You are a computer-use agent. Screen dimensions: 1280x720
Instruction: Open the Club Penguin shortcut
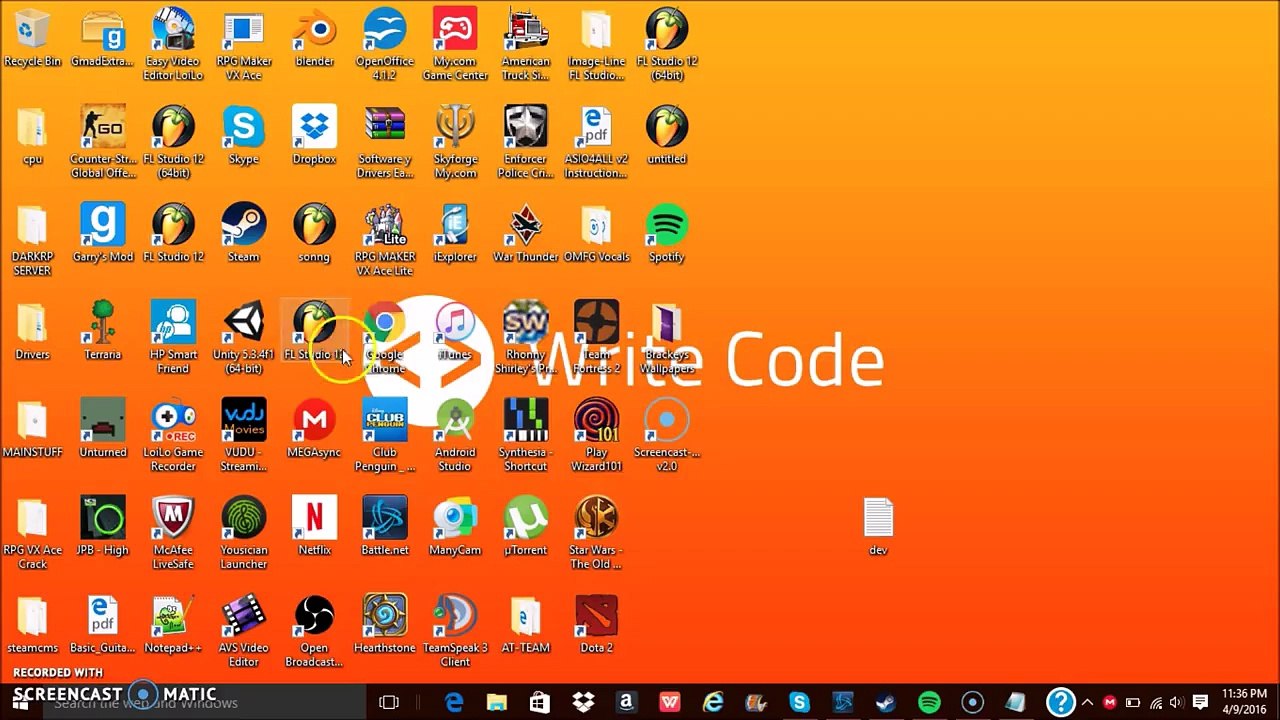(385, 436)
